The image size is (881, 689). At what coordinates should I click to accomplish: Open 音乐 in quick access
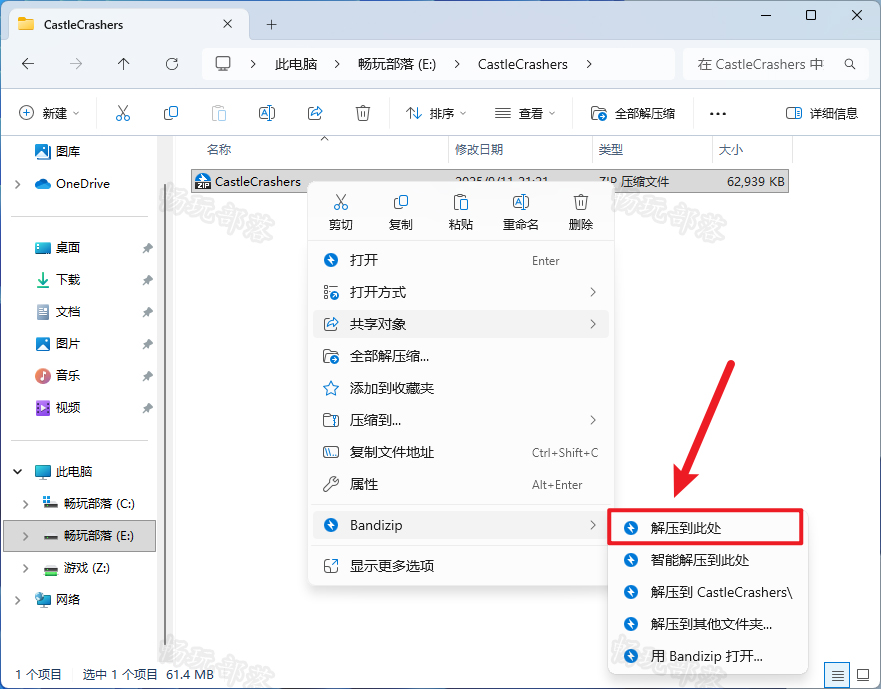[57, 375]
